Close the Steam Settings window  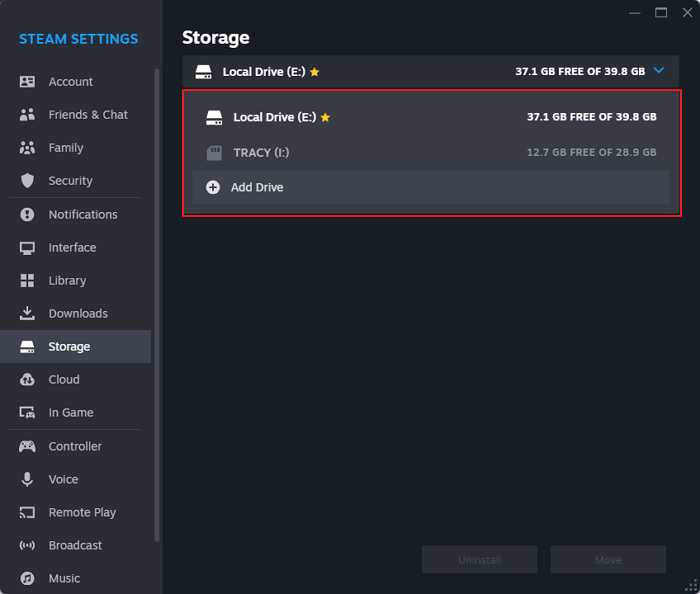coord(688,13)
